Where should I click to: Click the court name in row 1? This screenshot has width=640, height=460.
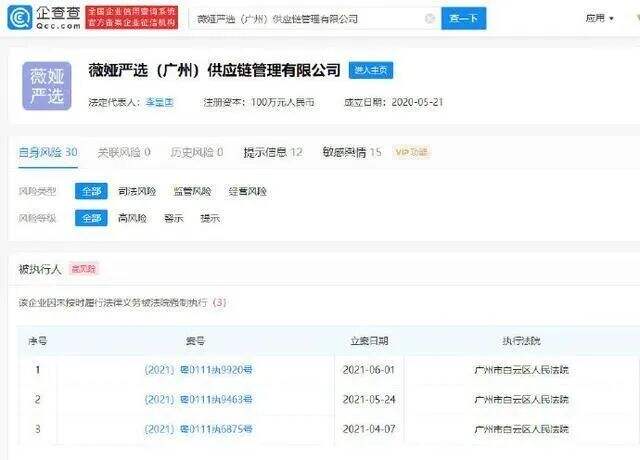521,370
